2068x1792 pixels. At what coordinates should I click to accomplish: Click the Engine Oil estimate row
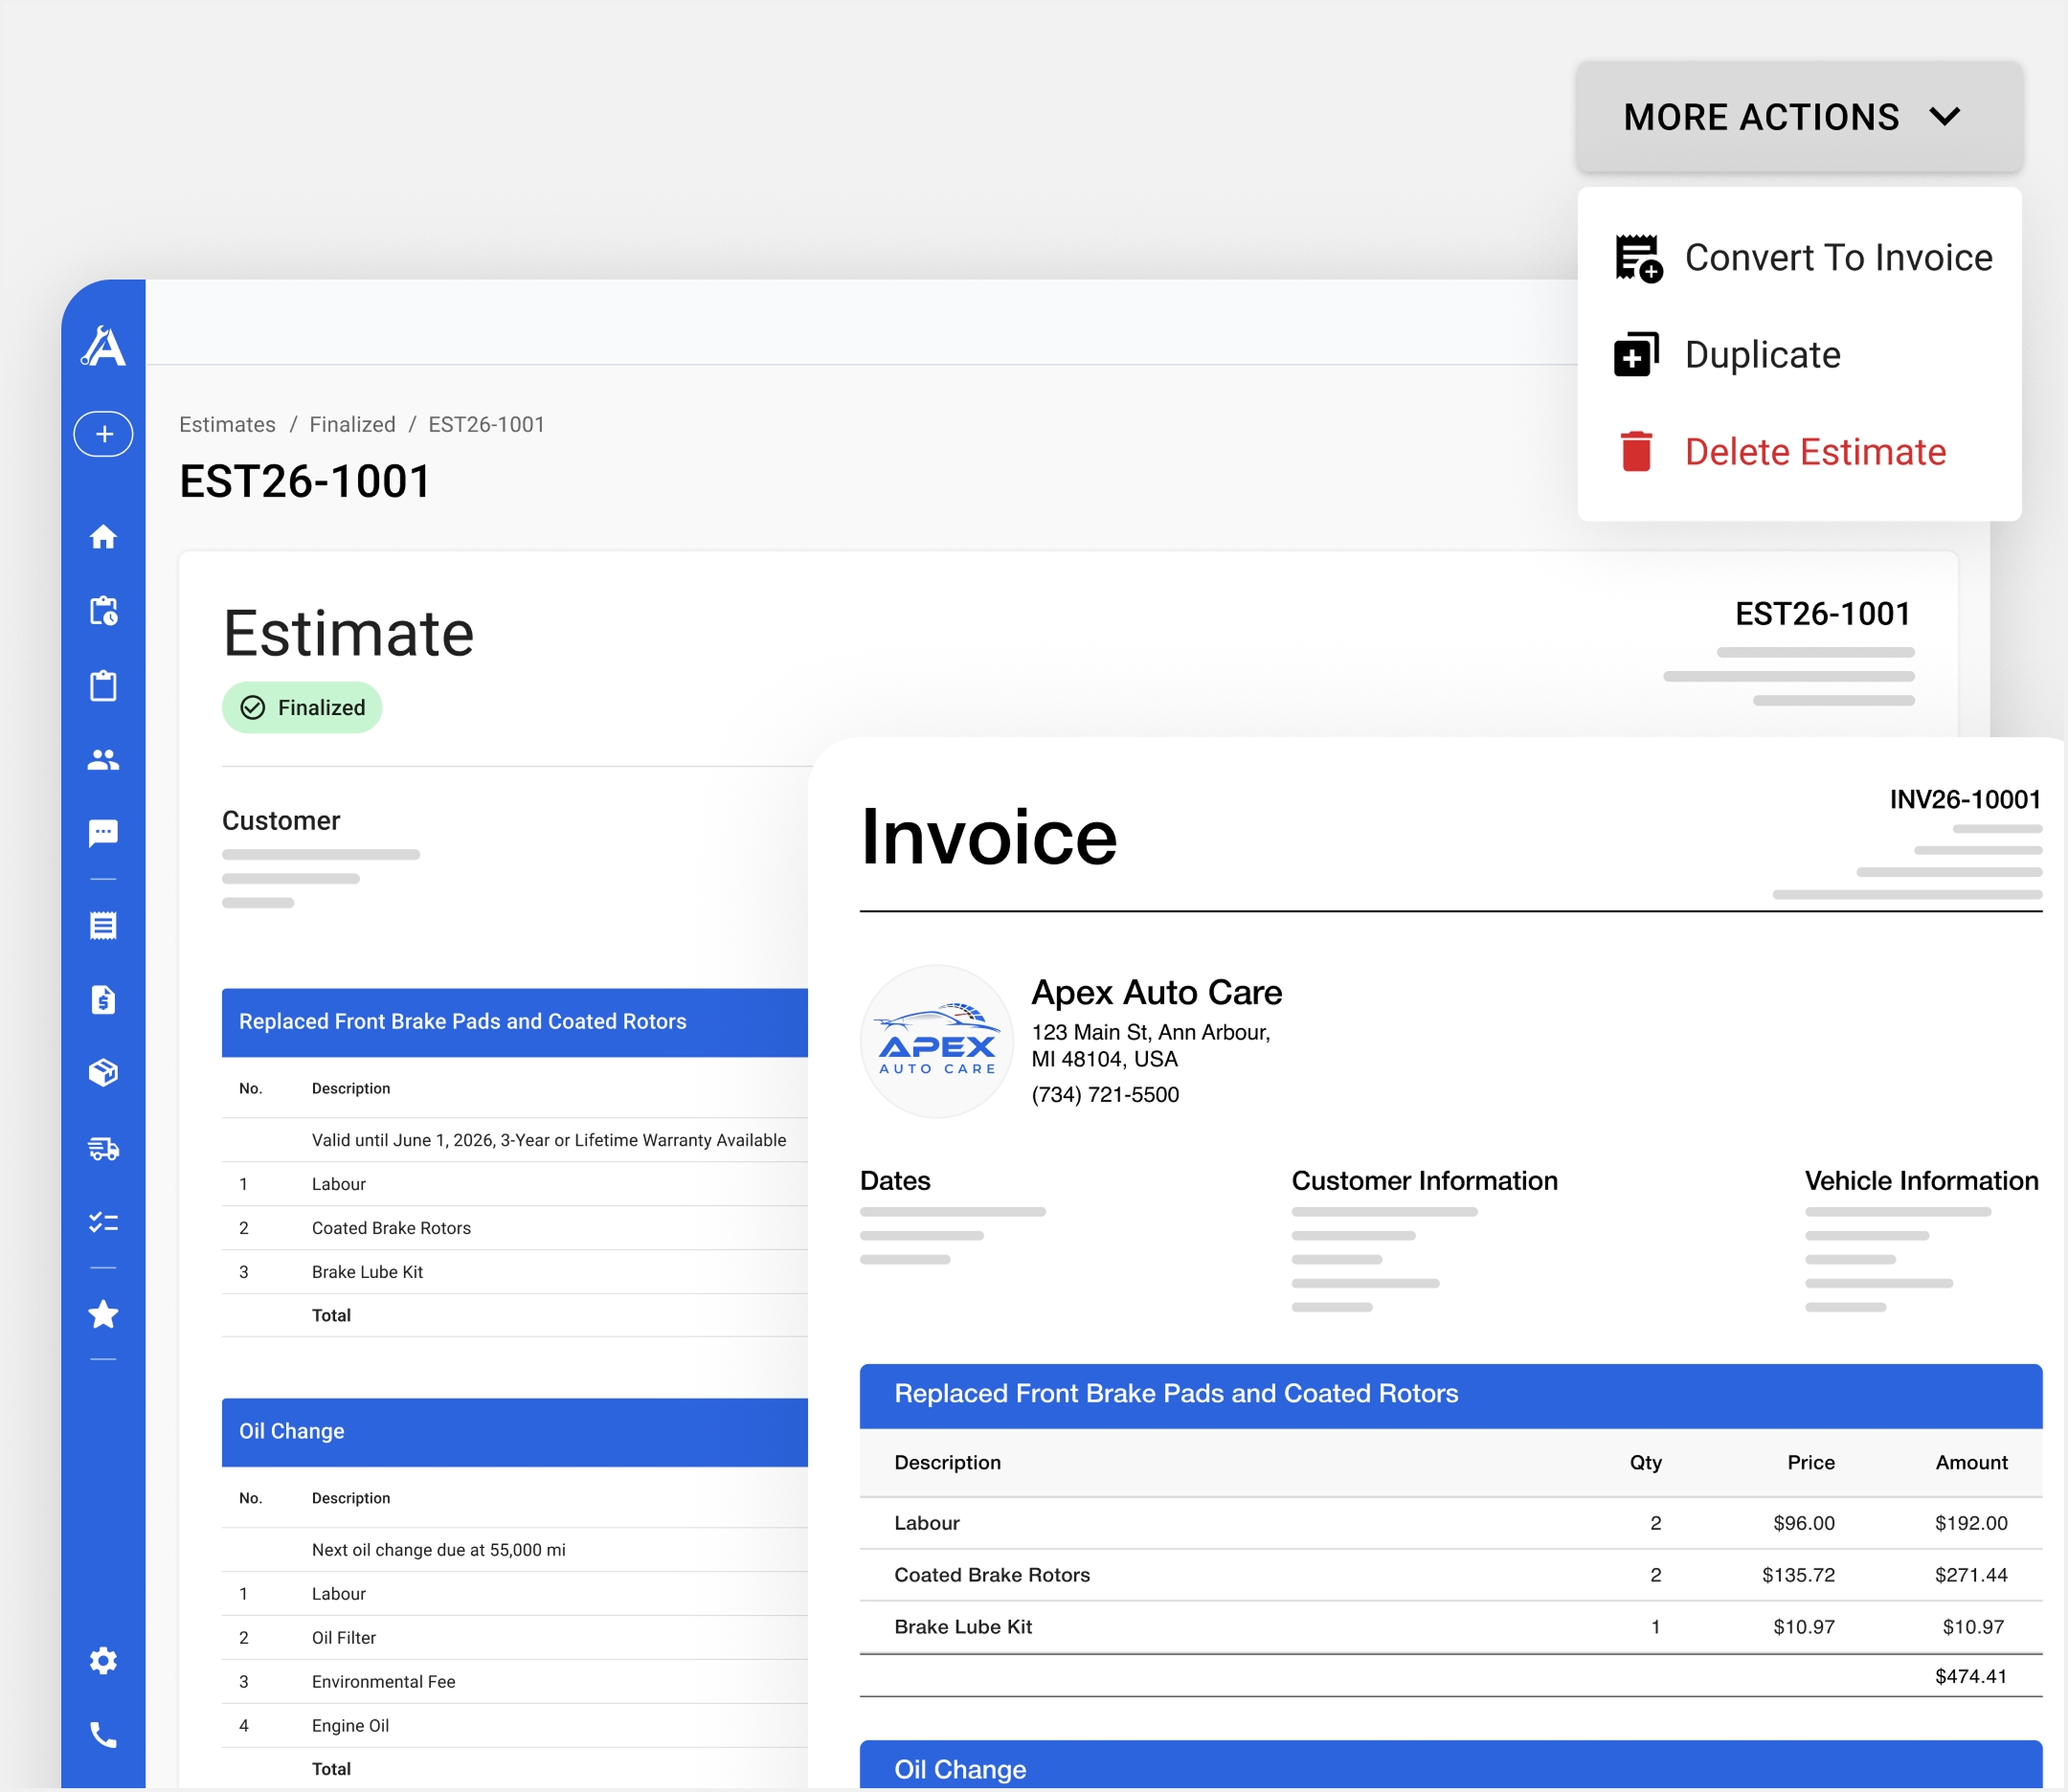click(515, 1726)
